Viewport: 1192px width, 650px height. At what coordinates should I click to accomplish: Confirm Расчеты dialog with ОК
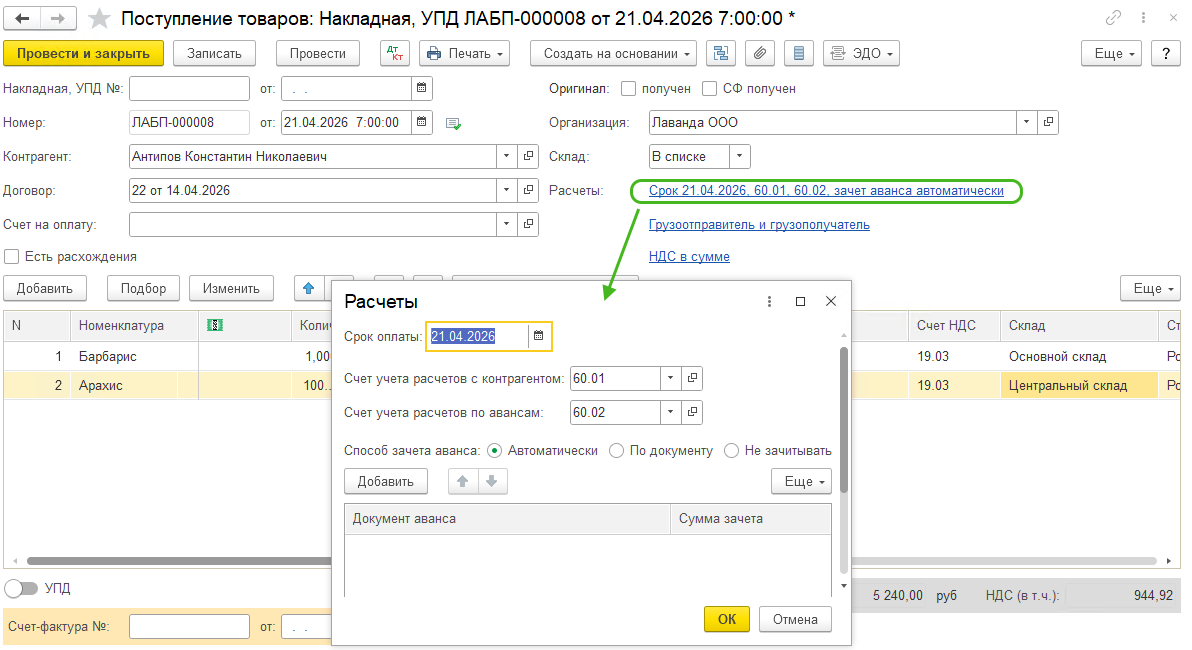(x=727, y=619)
